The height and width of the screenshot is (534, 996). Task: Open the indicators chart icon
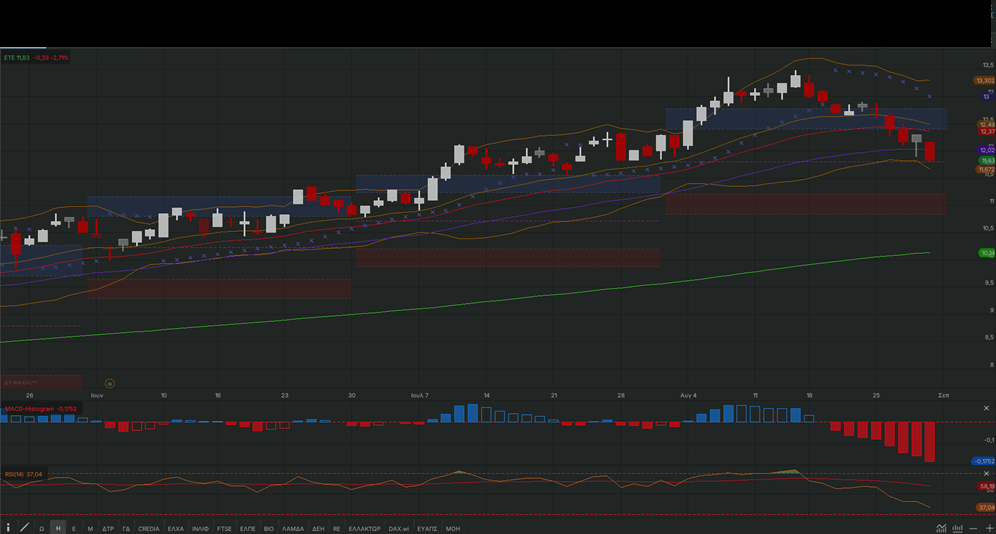click(x=941, y=528)
